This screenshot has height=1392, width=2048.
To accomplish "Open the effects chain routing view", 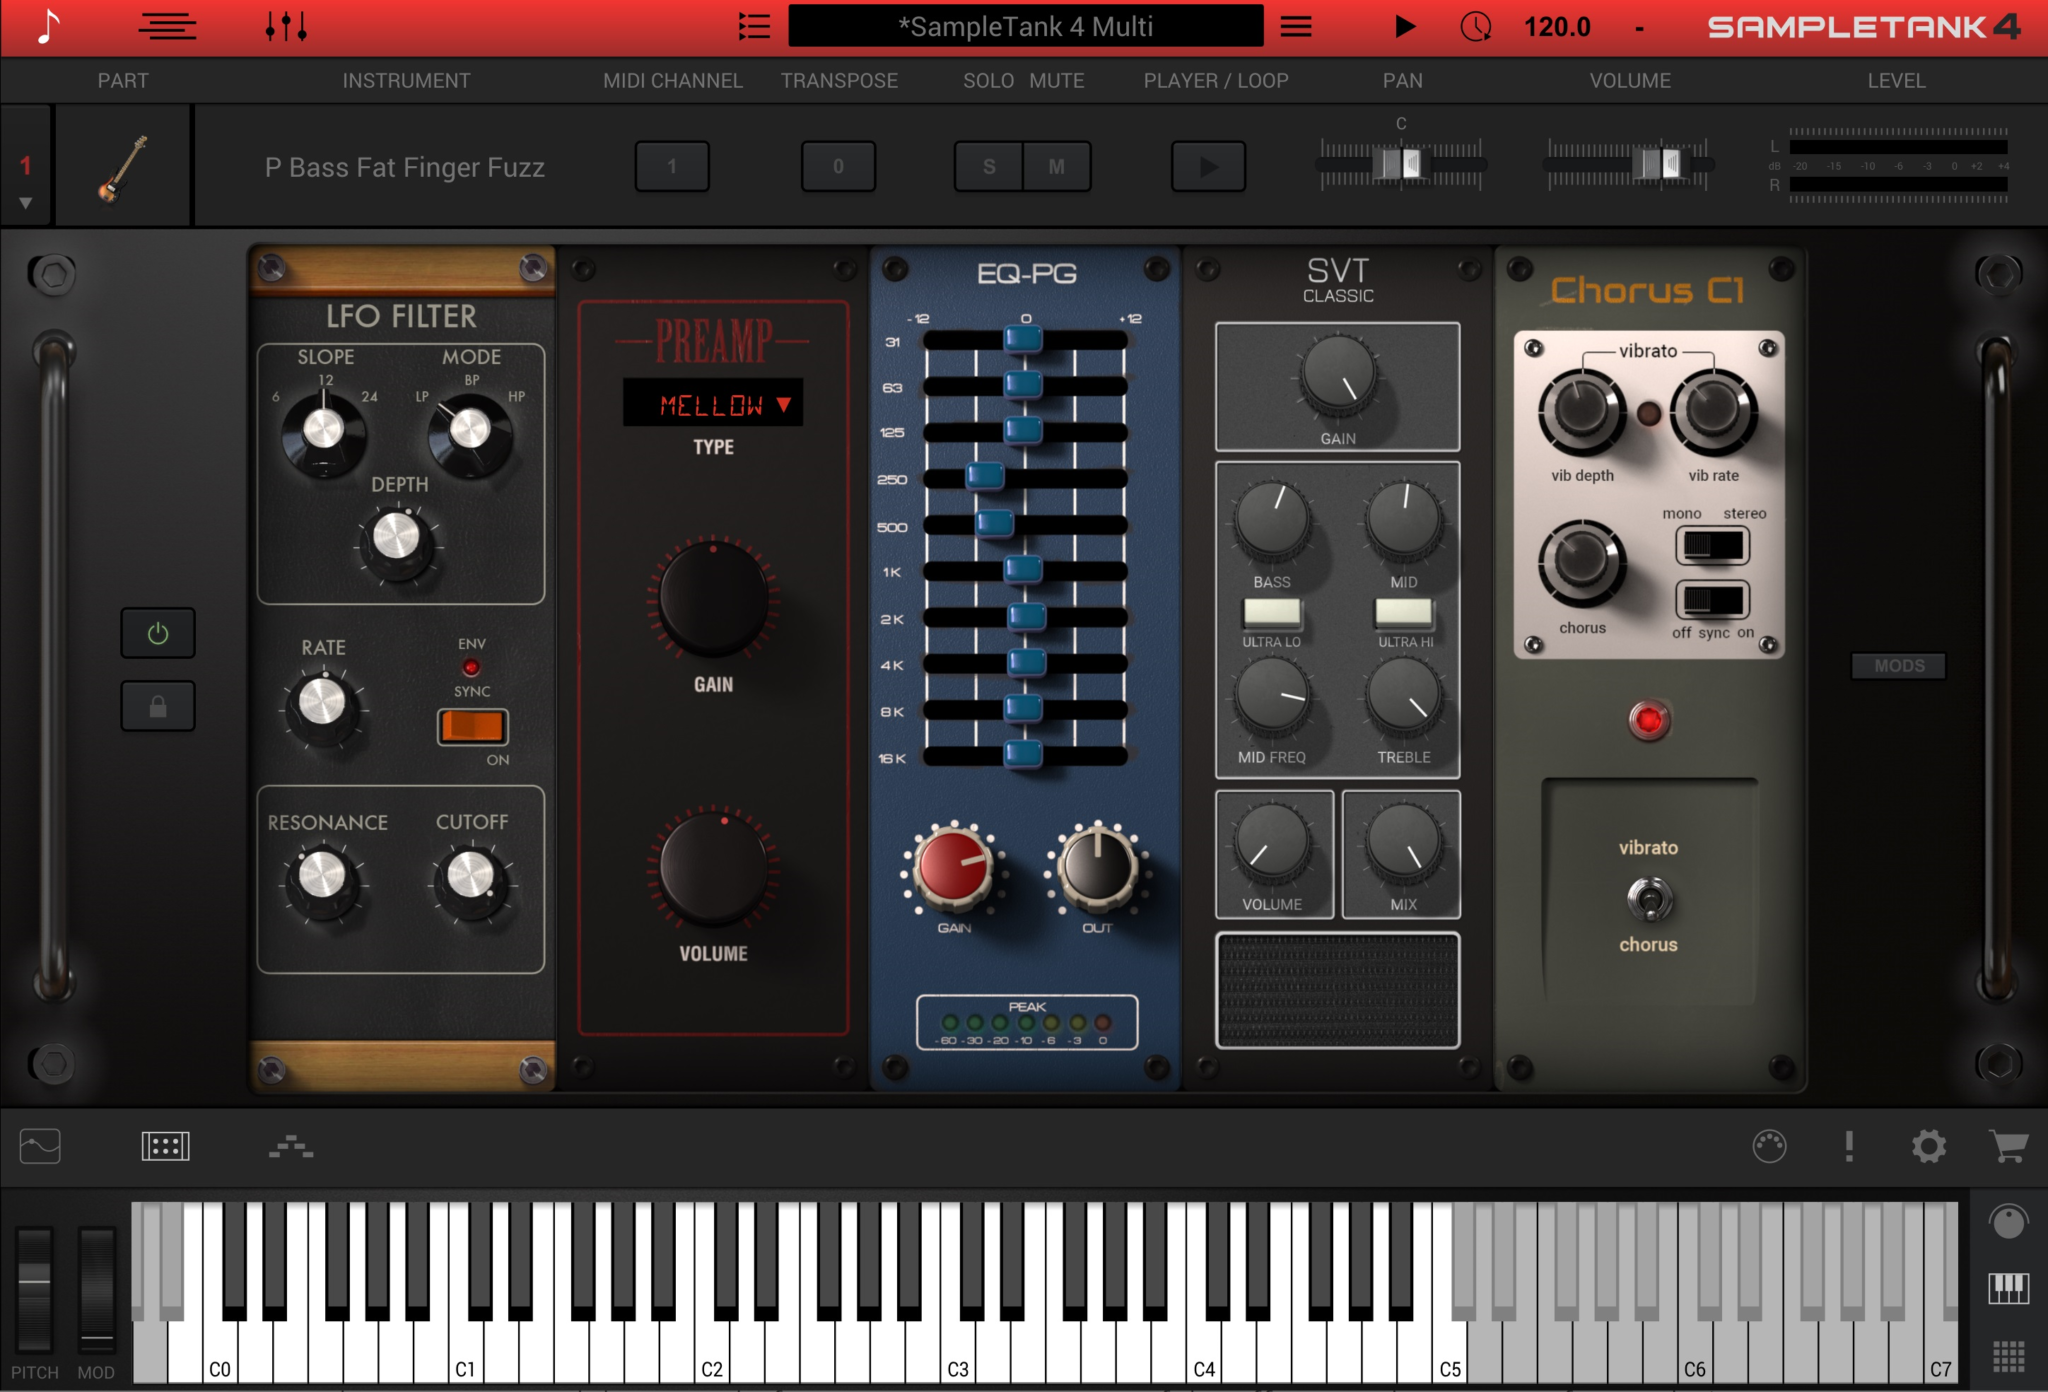I will point(291,1147).
